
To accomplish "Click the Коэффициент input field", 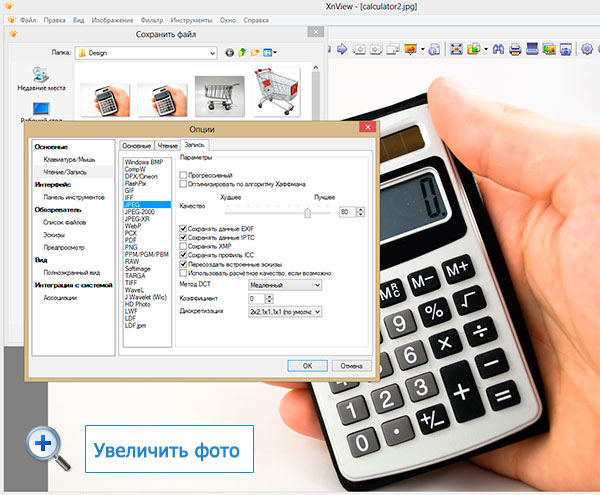I will coord(256,298).
